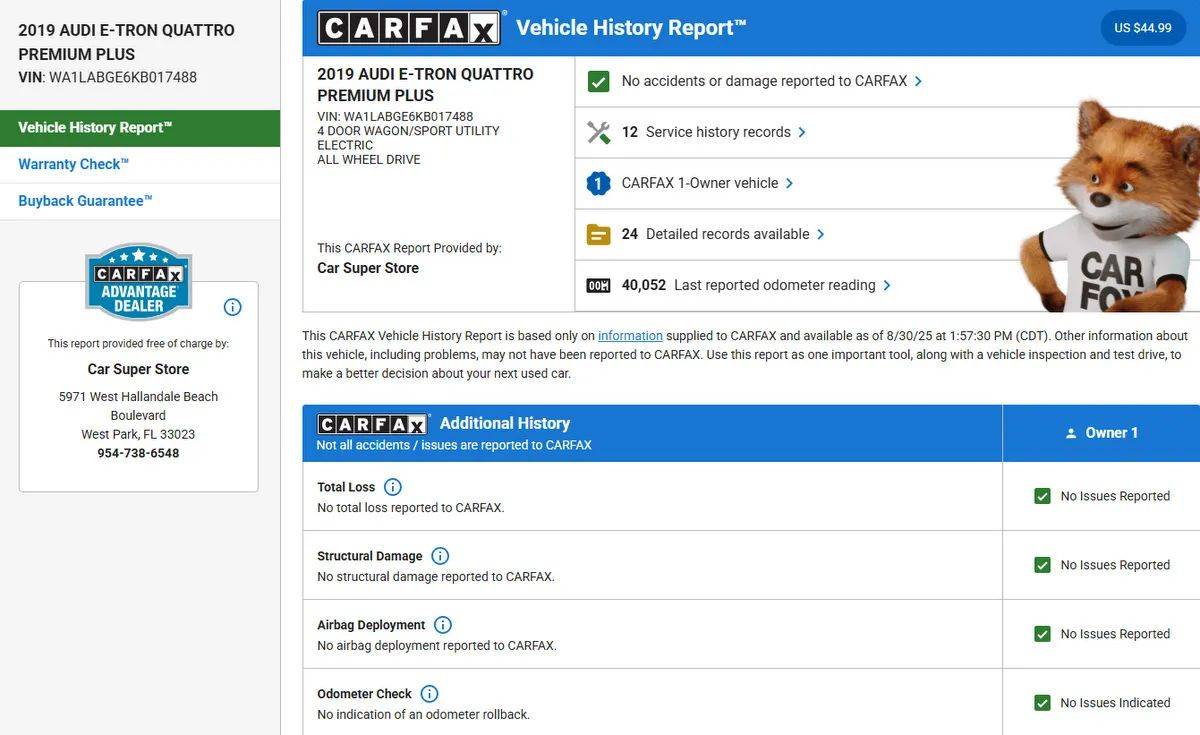Click the service history wrench icon
The image size is (1200, 735).
[x=598, y=132]
